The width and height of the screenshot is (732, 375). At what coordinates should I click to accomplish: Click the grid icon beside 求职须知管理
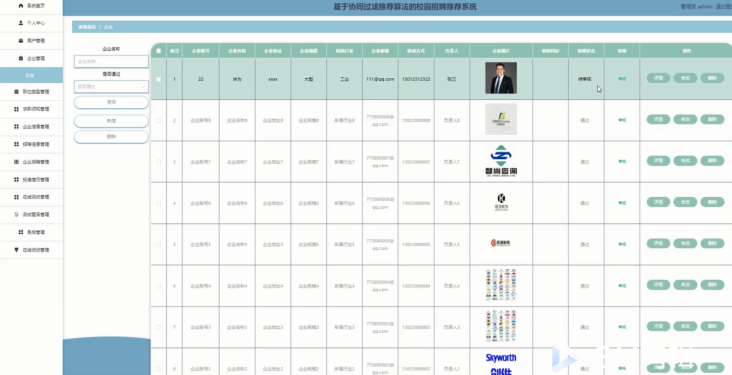pos(16,109)
